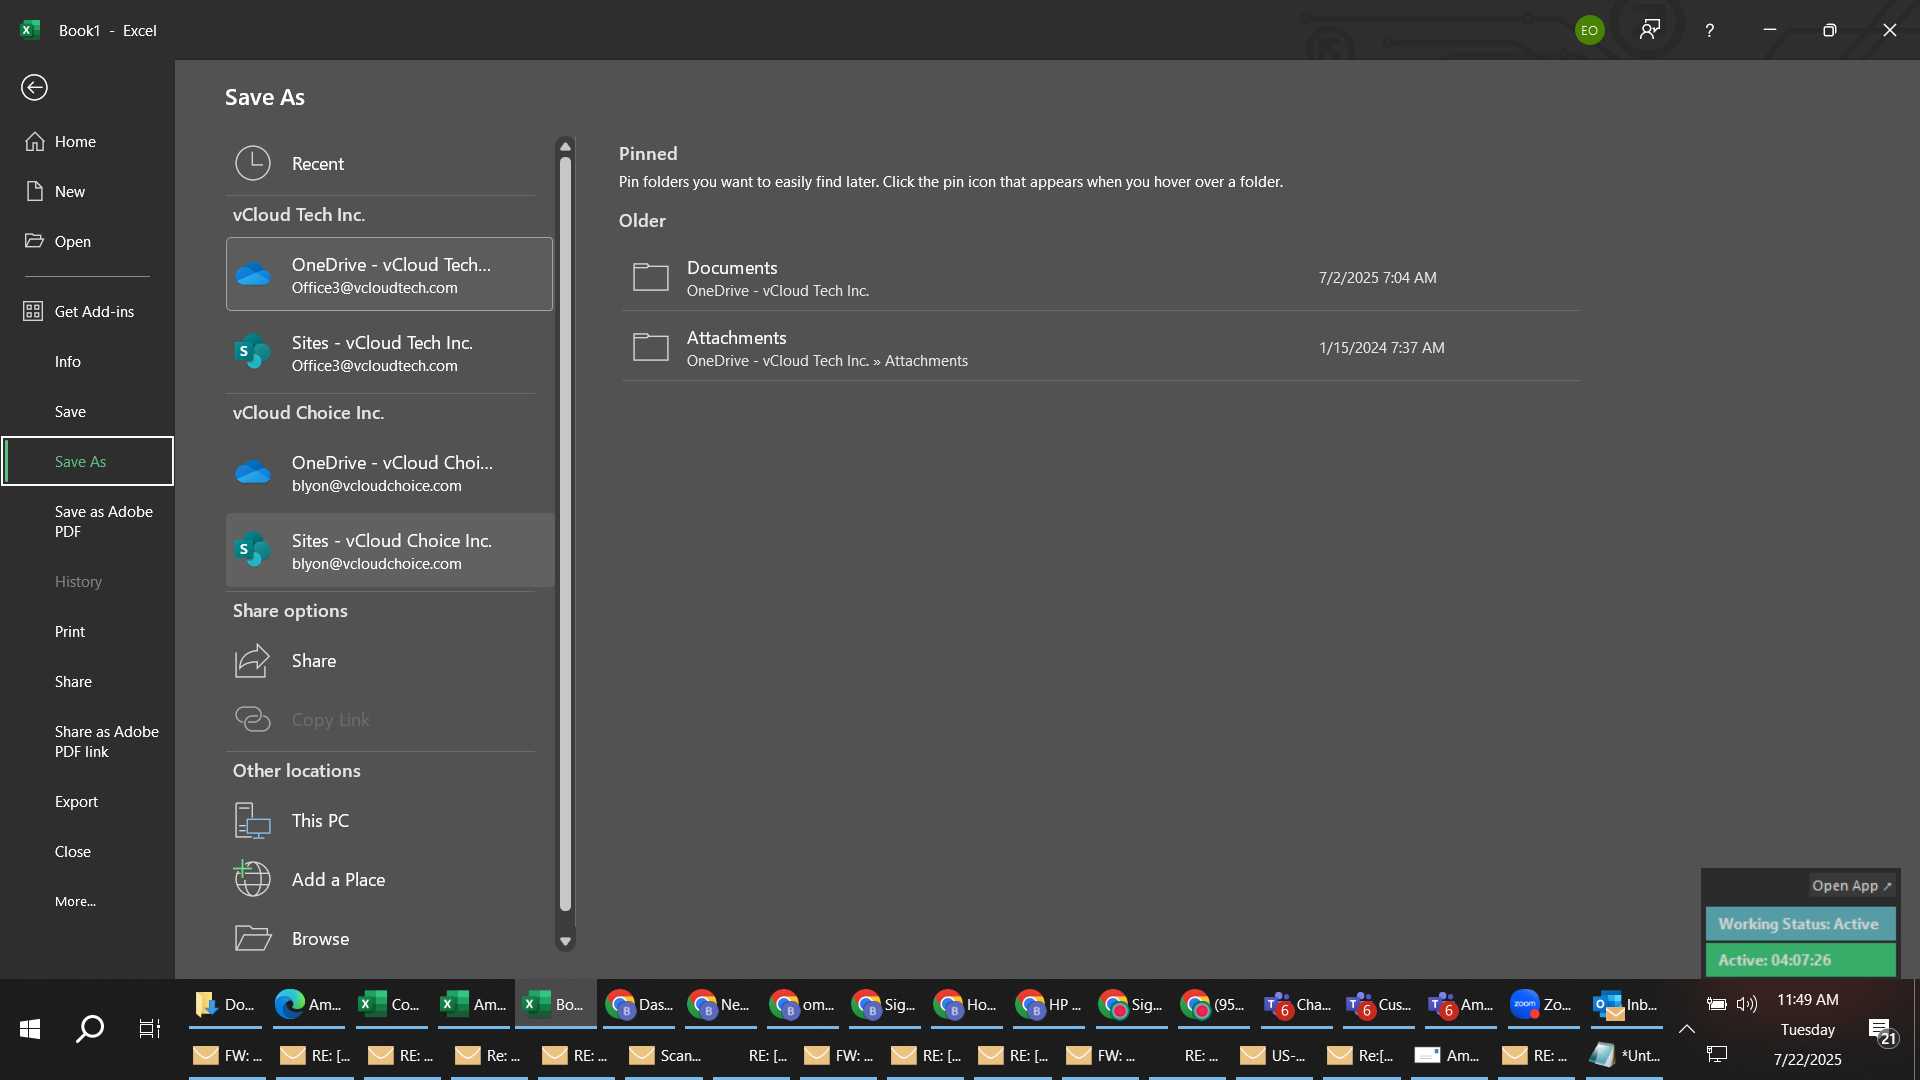Image resolution: width=1920 pixels, height=1080 pixels.
Task: Click the Attachments folder icon
Action: tap(651, 347)
